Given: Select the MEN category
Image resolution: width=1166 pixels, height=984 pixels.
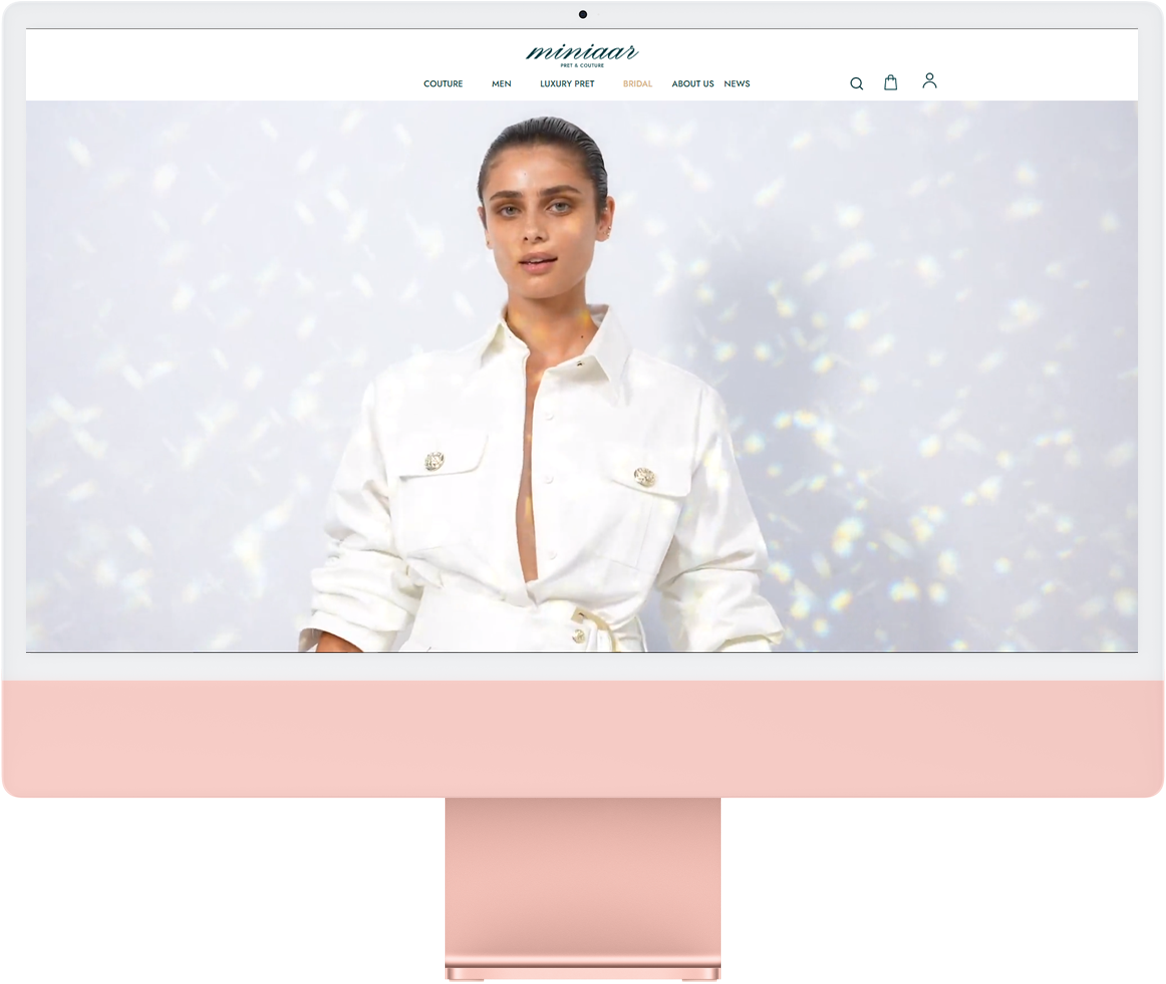Looking at the screenshot, I should [501, 84].
